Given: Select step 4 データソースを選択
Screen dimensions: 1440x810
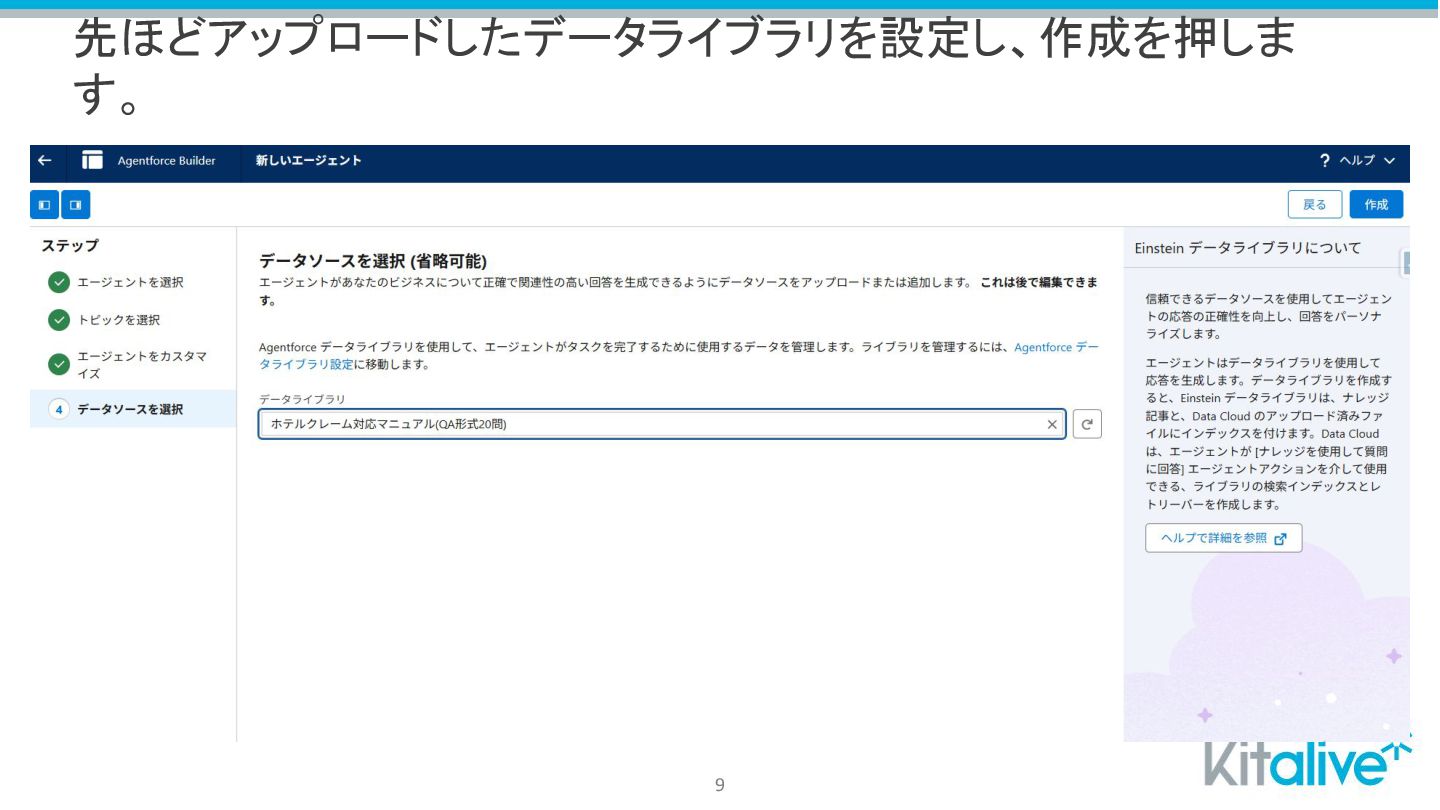Looking at the screenshot, I should coord(133,409).
